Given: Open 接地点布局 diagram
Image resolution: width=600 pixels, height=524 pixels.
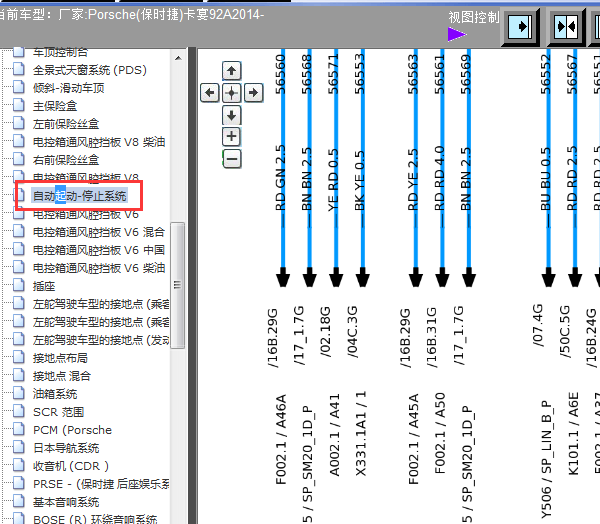Looking at the screenshot, I should [60, 358].
